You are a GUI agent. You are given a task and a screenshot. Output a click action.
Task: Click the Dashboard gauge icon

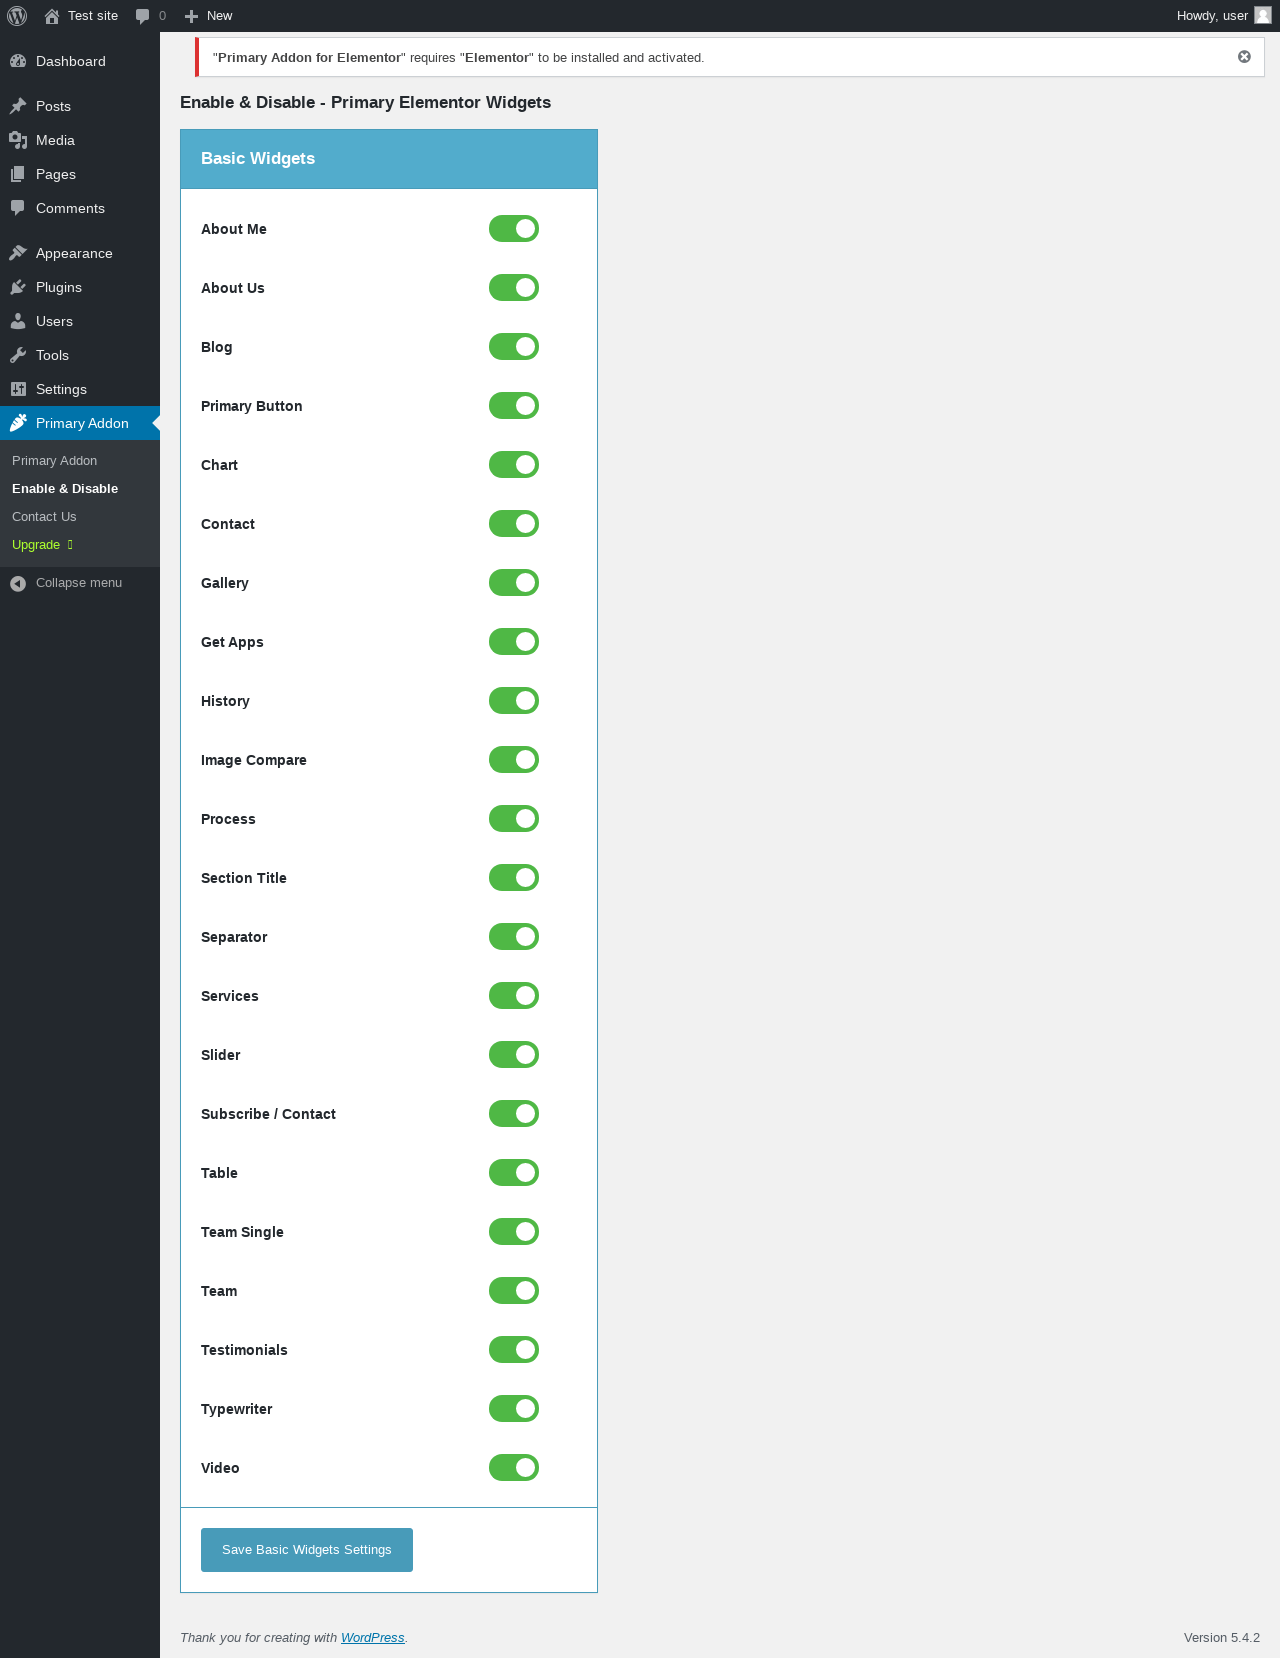(x=18, y=61)
